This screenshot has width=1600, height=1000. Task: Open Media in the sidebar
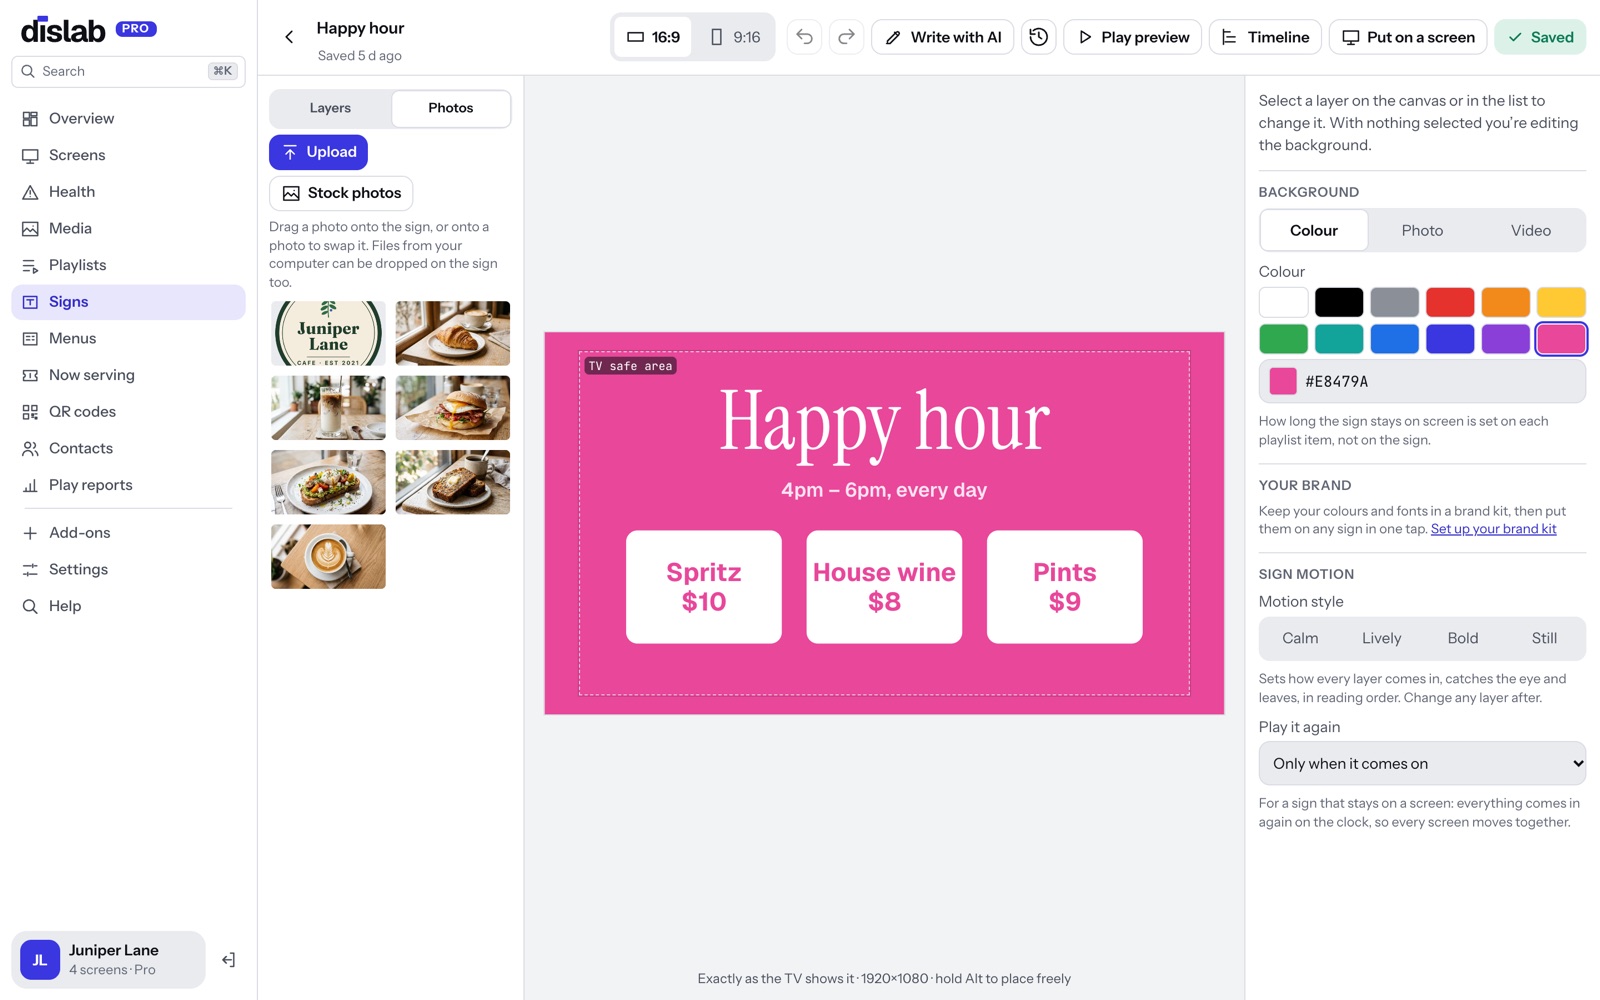[x=128, y=228]
